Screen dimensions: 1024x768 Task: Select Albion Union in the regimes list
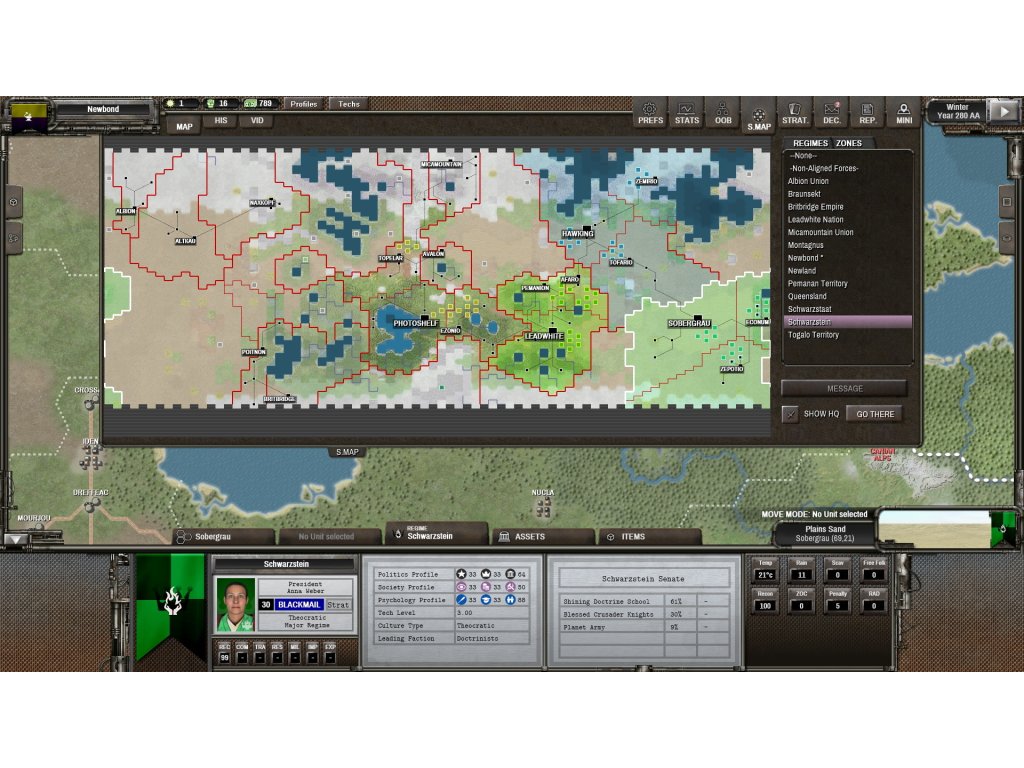[847, 182]
